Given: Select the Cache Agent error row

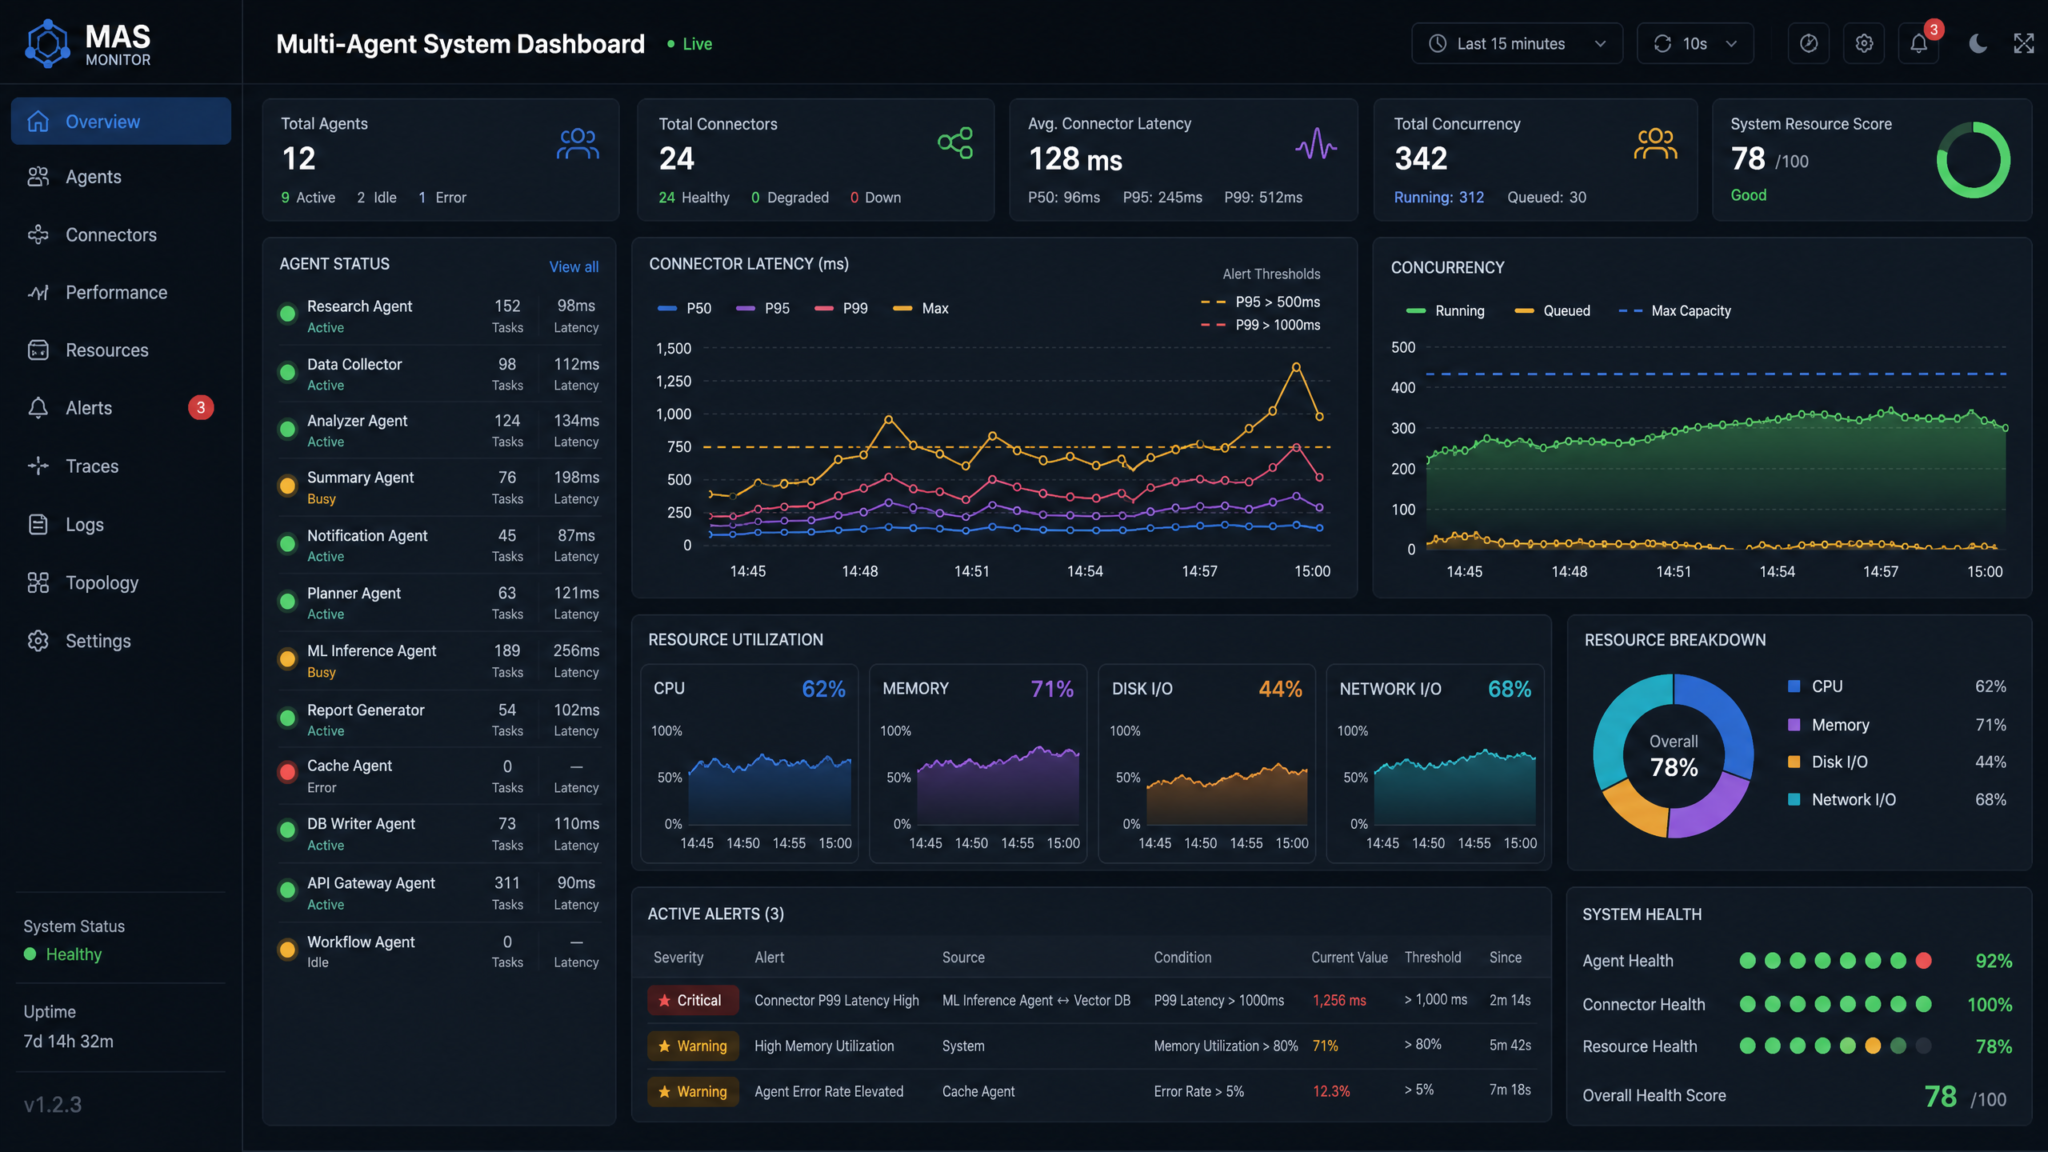Looking at the screenshot, I should 439,775.
